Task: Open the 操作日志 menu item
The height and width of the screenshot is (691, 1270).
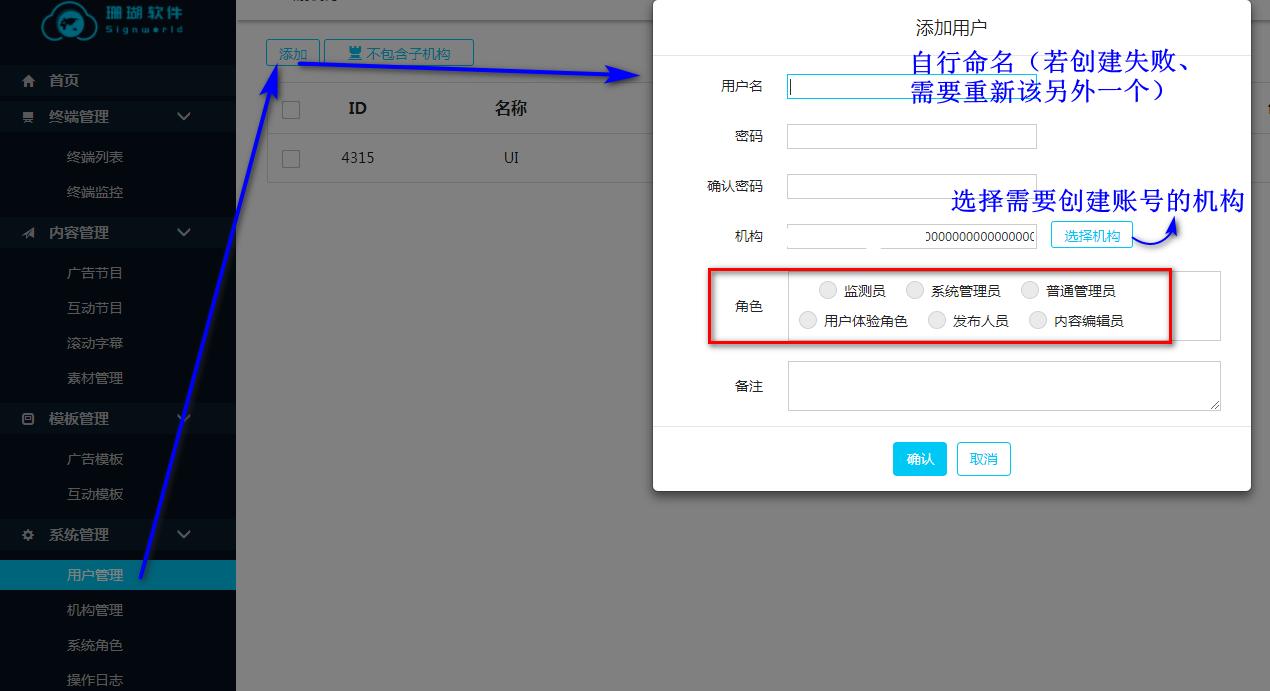Action: tap(95, 679)
